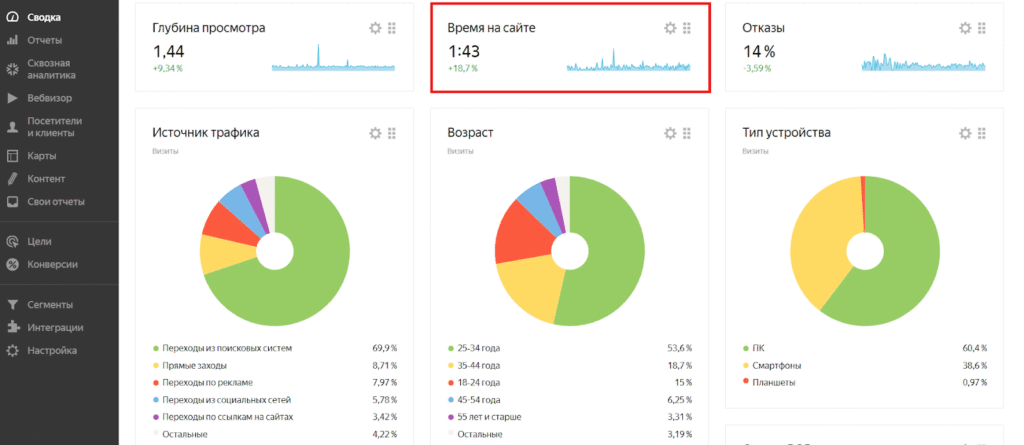Screen dimensions: 1024x445
Task: Go to Сквозная аналитика in sidebar
Action: [49, 69]
